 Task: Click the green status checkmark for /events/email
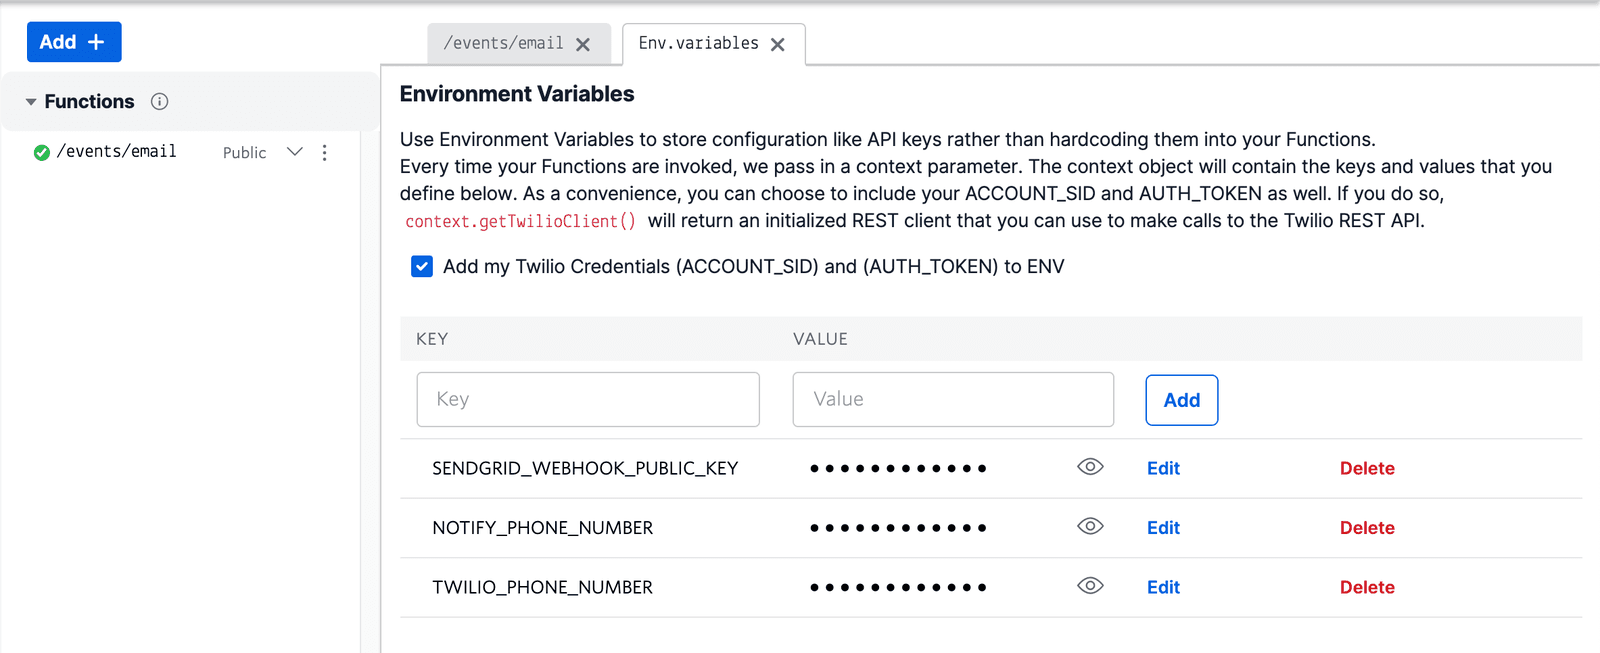coord(42,153)
